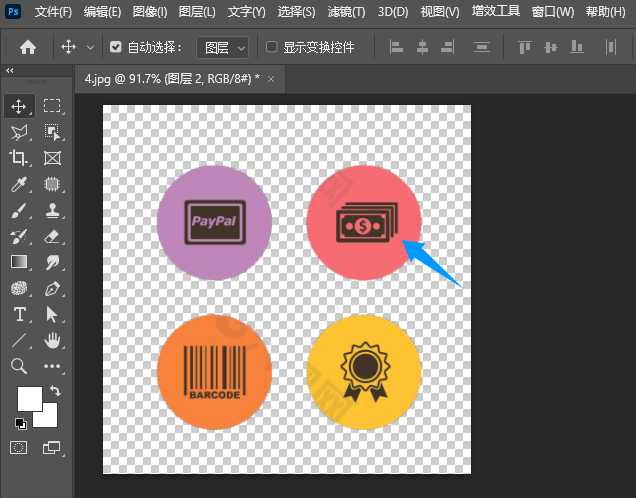
Task: Open the 文字(Y) menu
Action: point(247,12)
